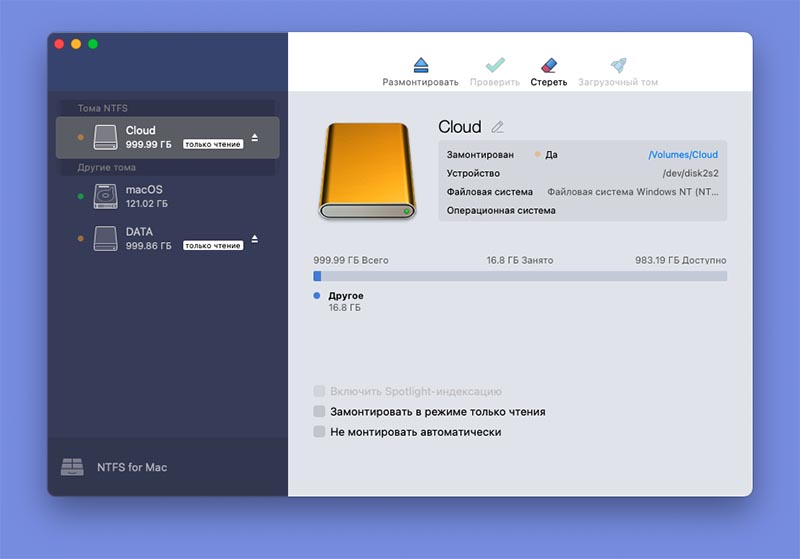Click the pencil icon to rename Cloud
Image resolution: width=800 pixels, height=559 pixels.
(x=498, y=127)
